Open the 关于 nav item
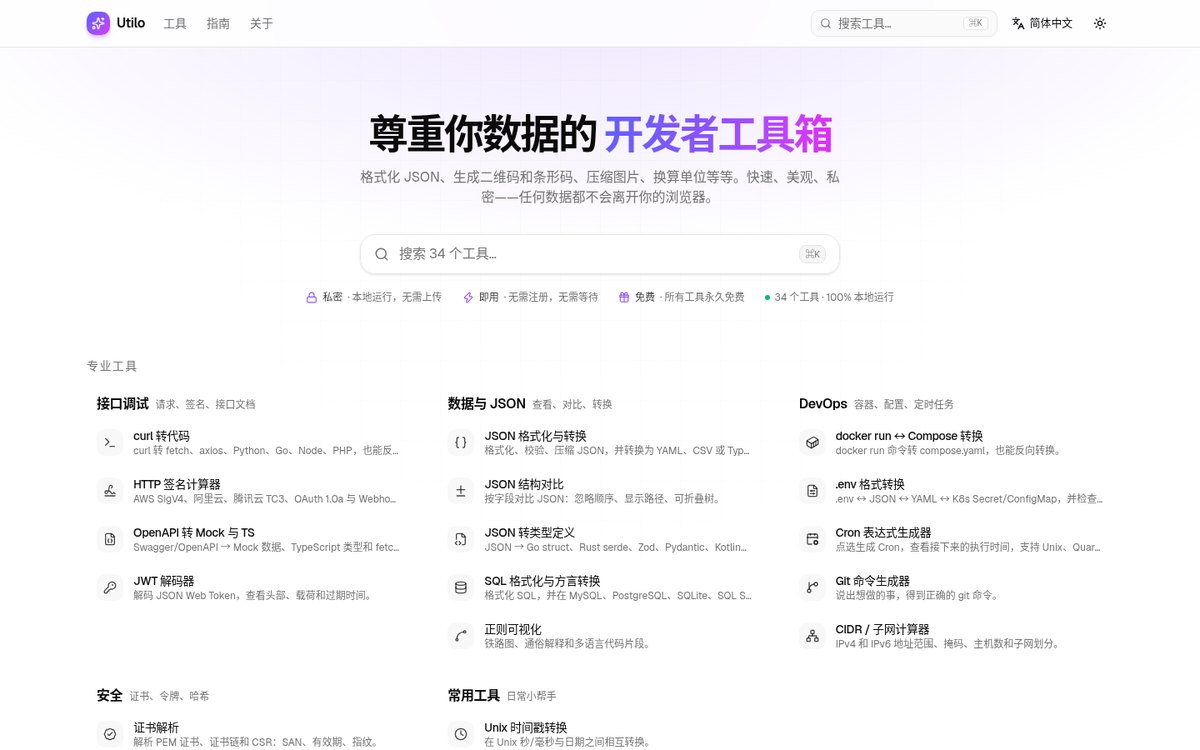1200x750 pixels. (261, 23)
